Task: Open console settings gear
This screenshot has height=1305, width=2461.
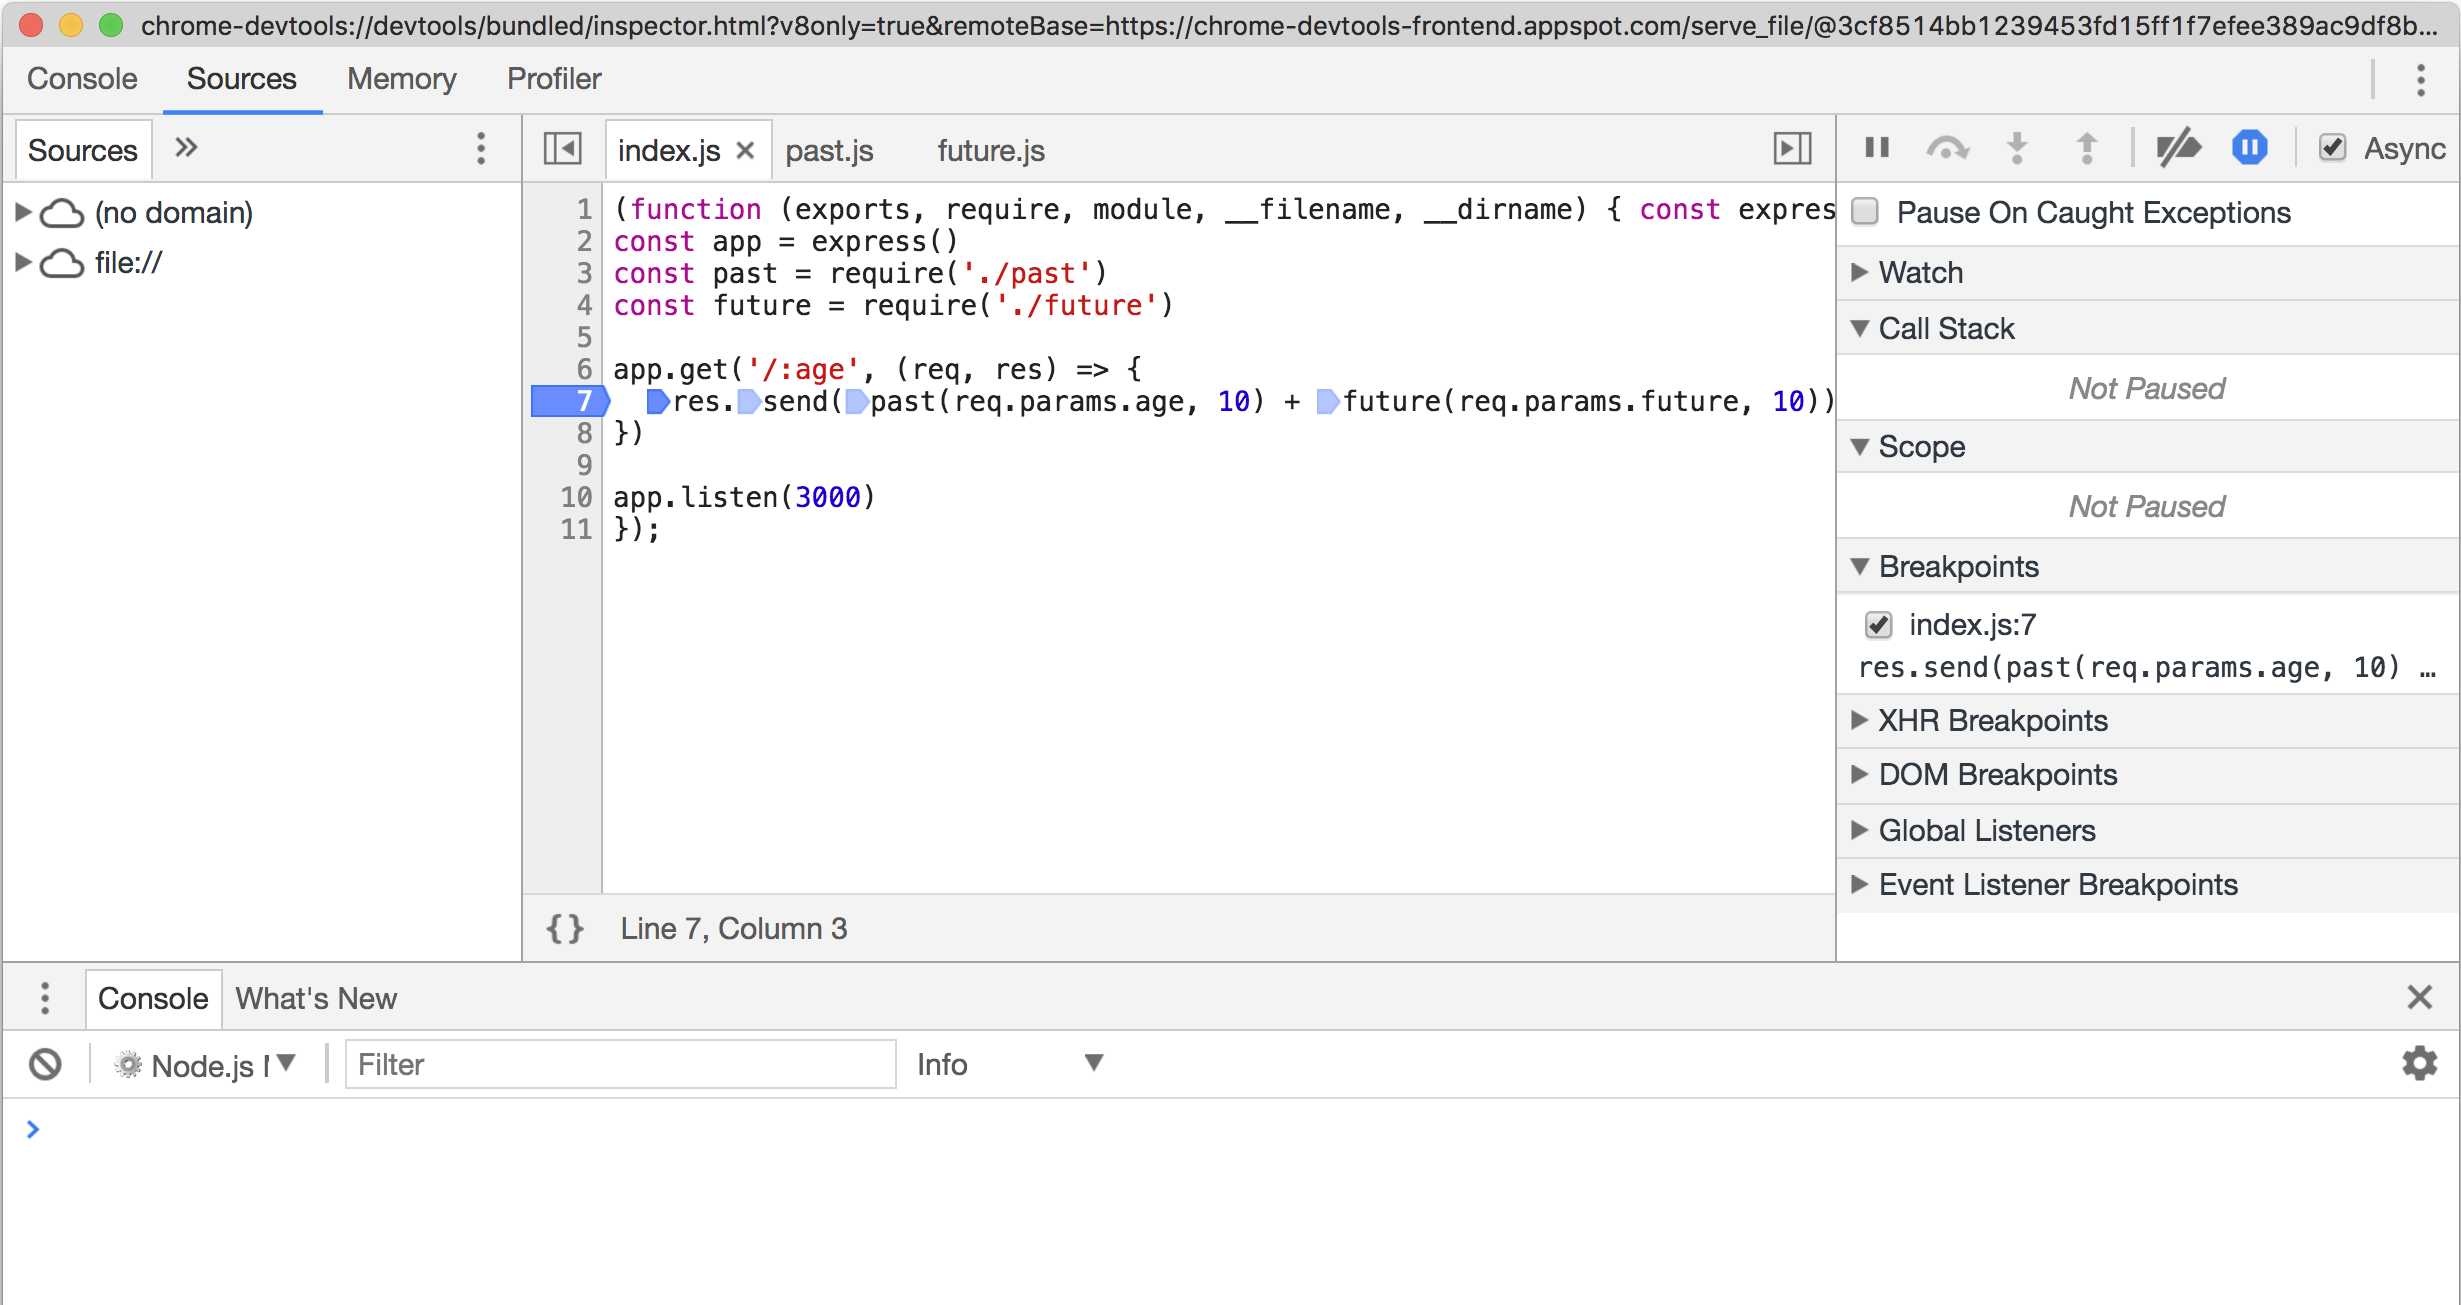Action: pos(2419,1063)
